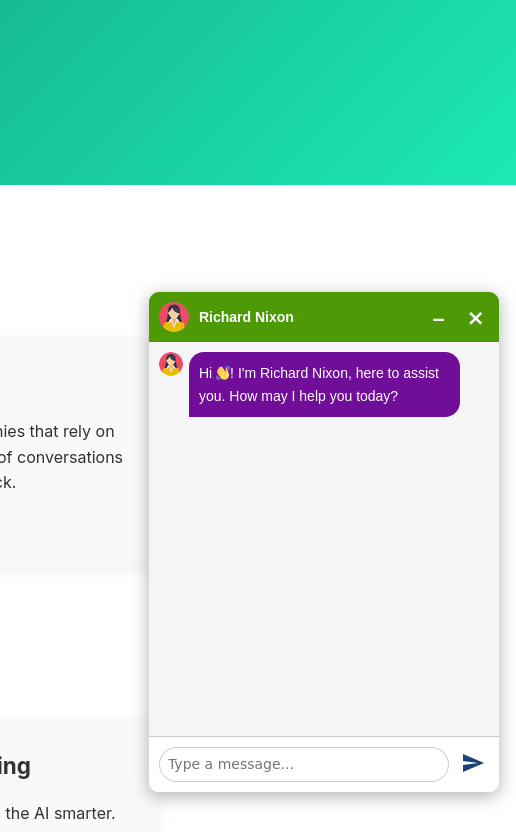The image size is (516, 832).
Task: Select the purple greeting message bubble
Action: point(324,385)
